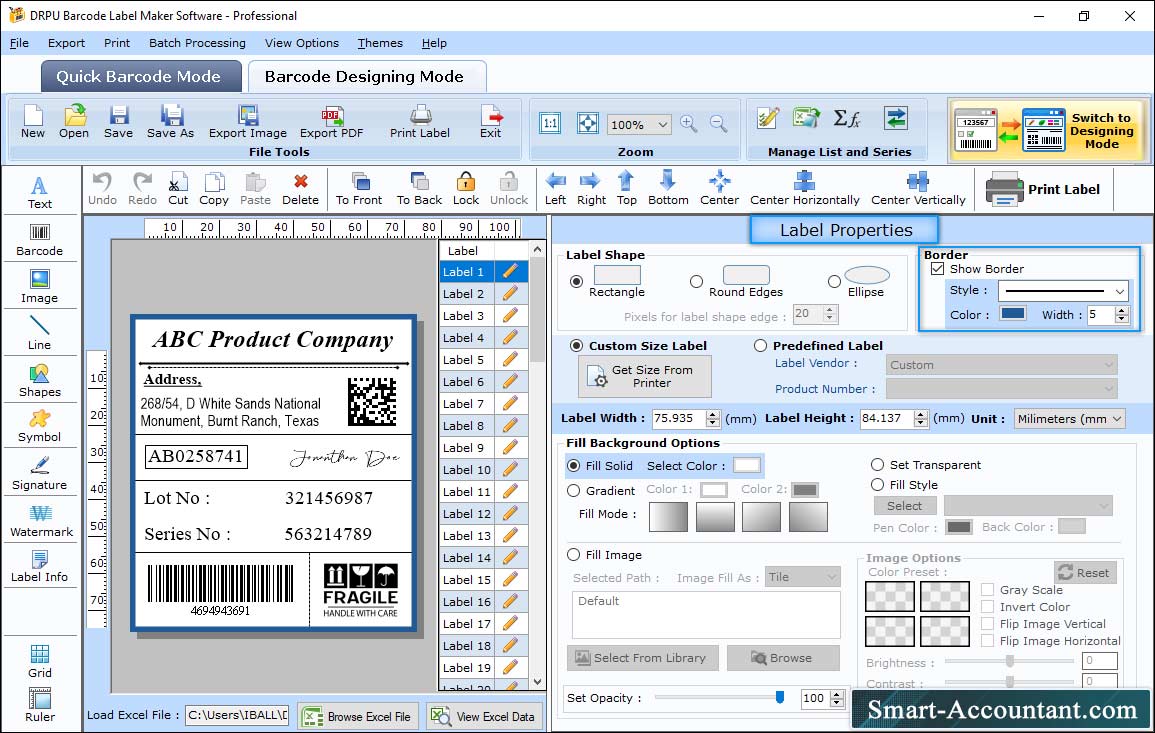Viewport: 1155px width, 733px height.
Task: Switch to Quick Barcode Mode tab
Action: [x=141, y=77]
